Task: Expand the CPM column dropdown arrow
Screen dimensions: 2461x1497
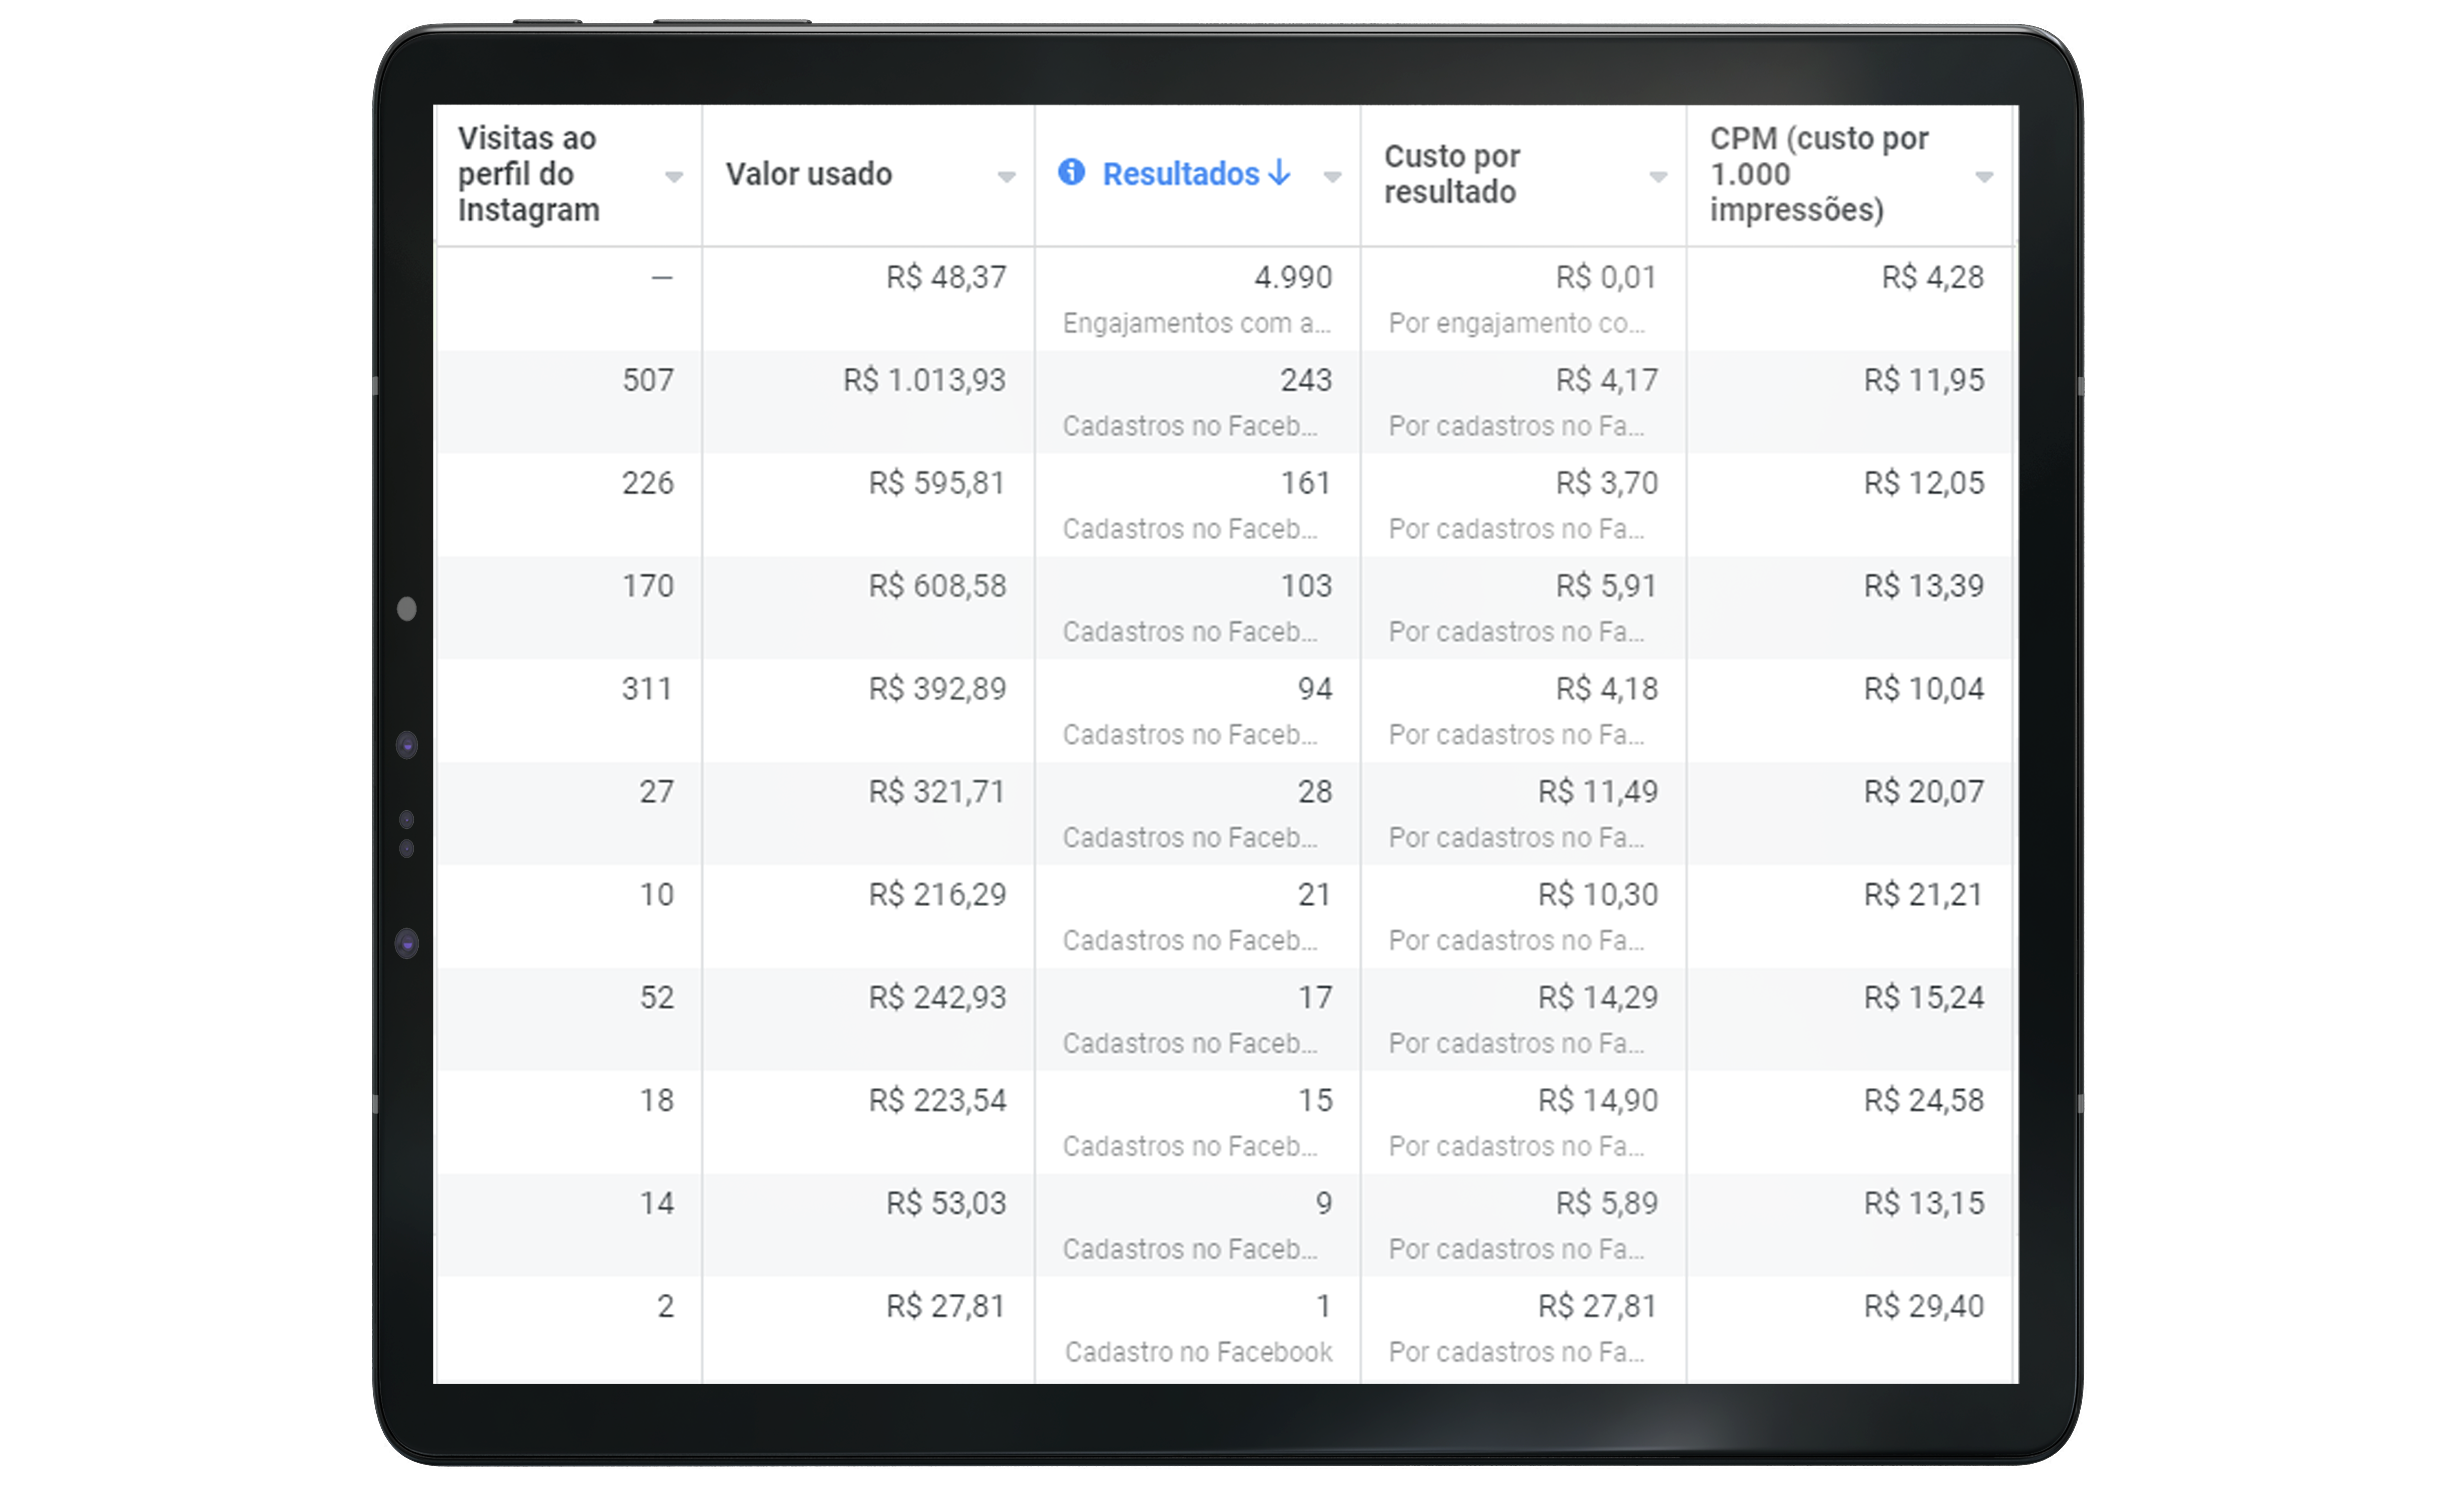Action: click(1984, 177)
